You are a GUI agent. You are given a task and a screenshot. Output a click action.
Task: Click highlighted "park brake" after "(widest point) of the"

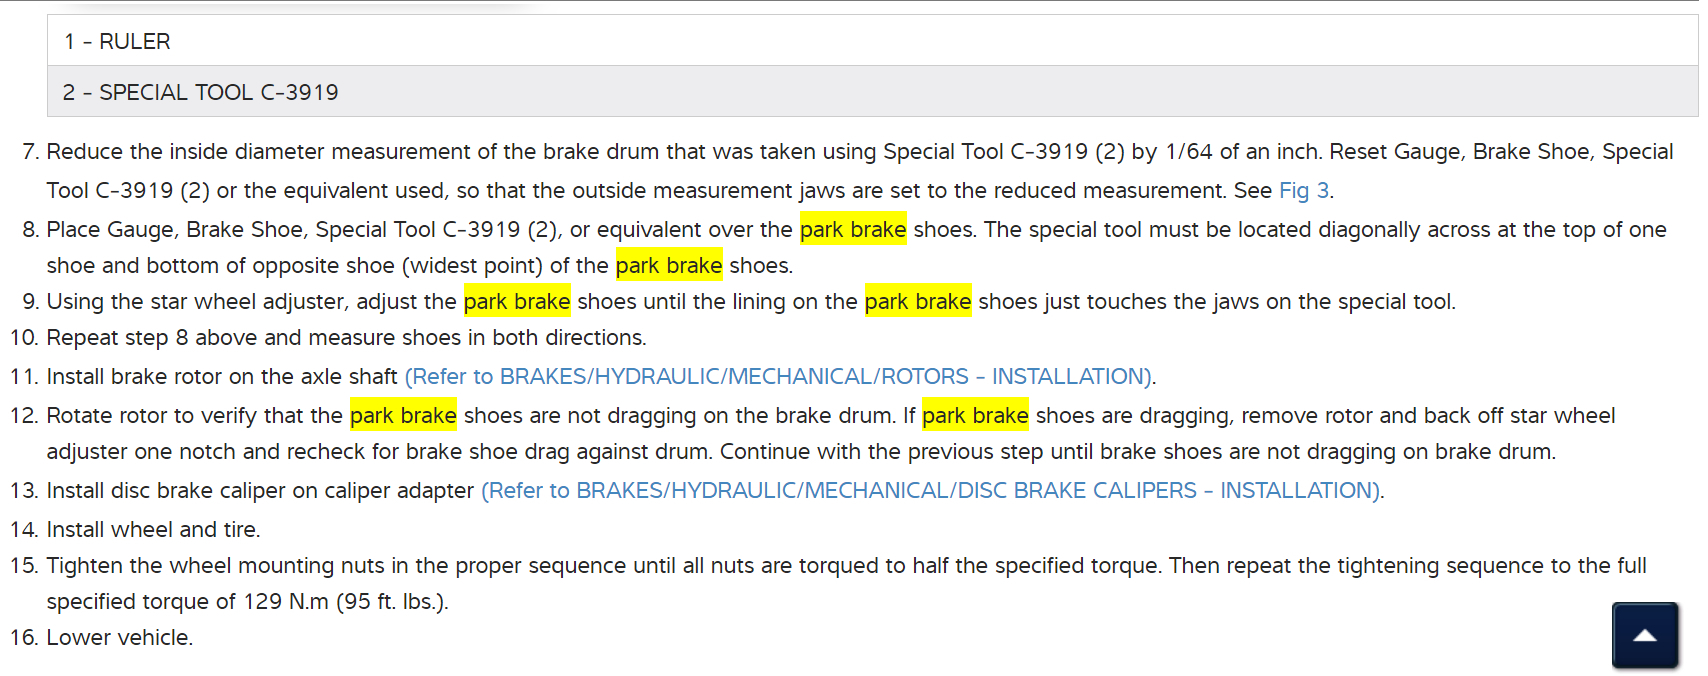coord(669,265)
